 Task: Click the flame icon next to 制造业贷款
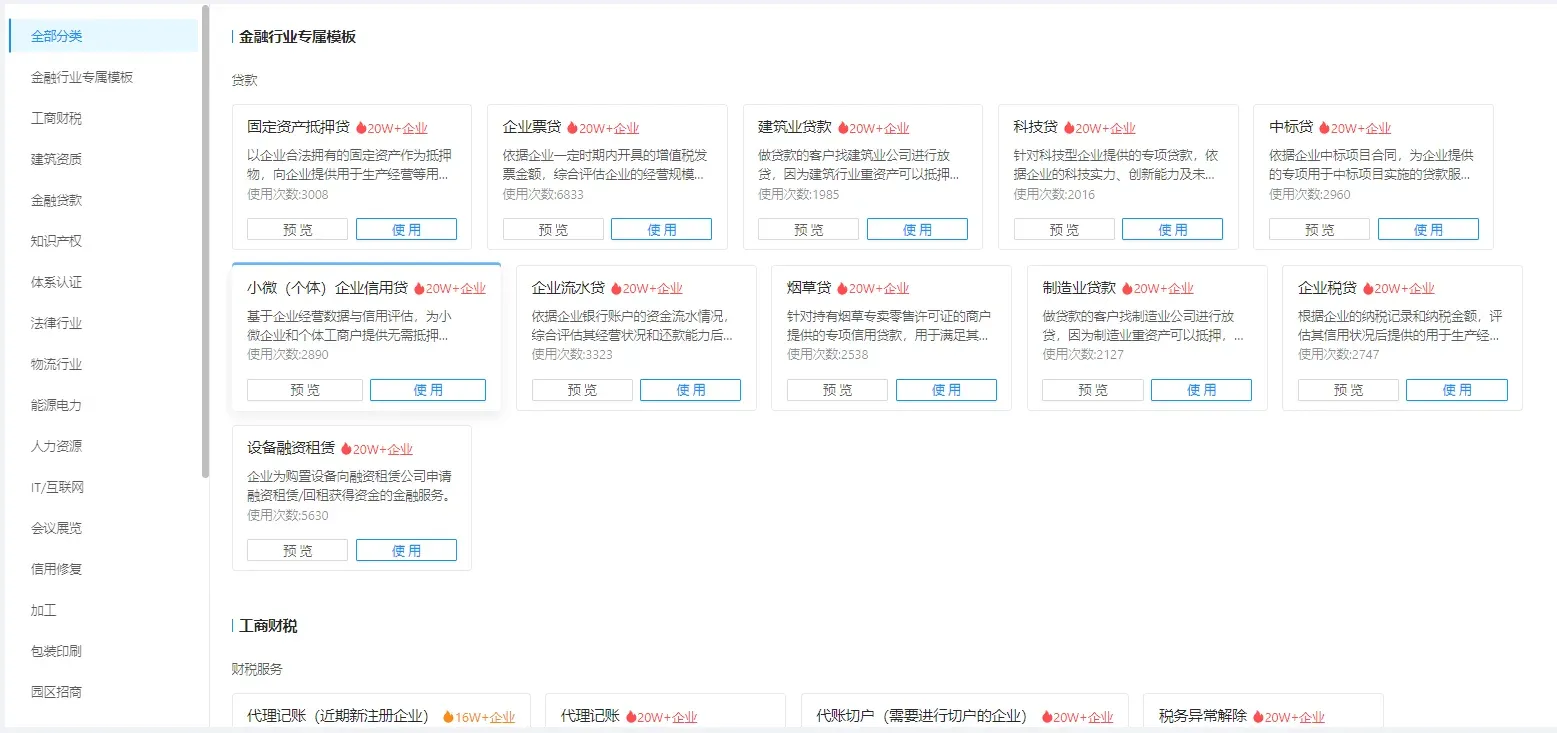(1127, 288)
